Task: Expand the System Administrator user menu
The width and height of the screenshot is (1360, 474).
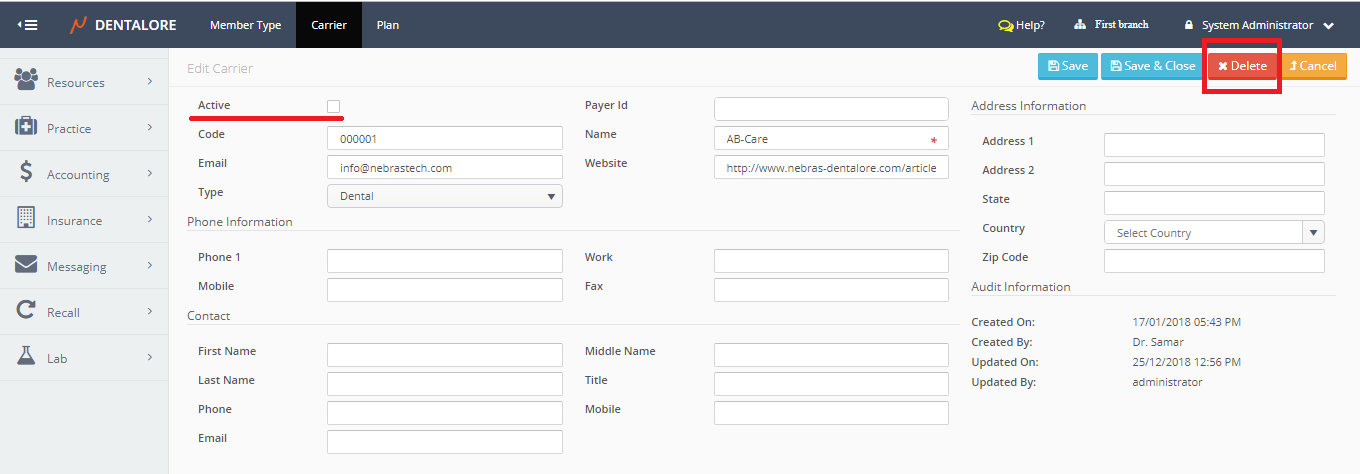Action: [x=1258, y=25]
